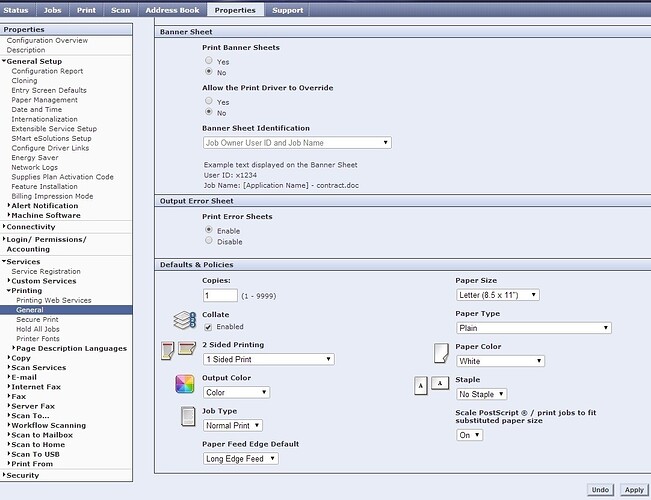This screenshot has height=500, width=651.
Task: Click the left 2 Sided Printing icon
Action: pos(168,351)
